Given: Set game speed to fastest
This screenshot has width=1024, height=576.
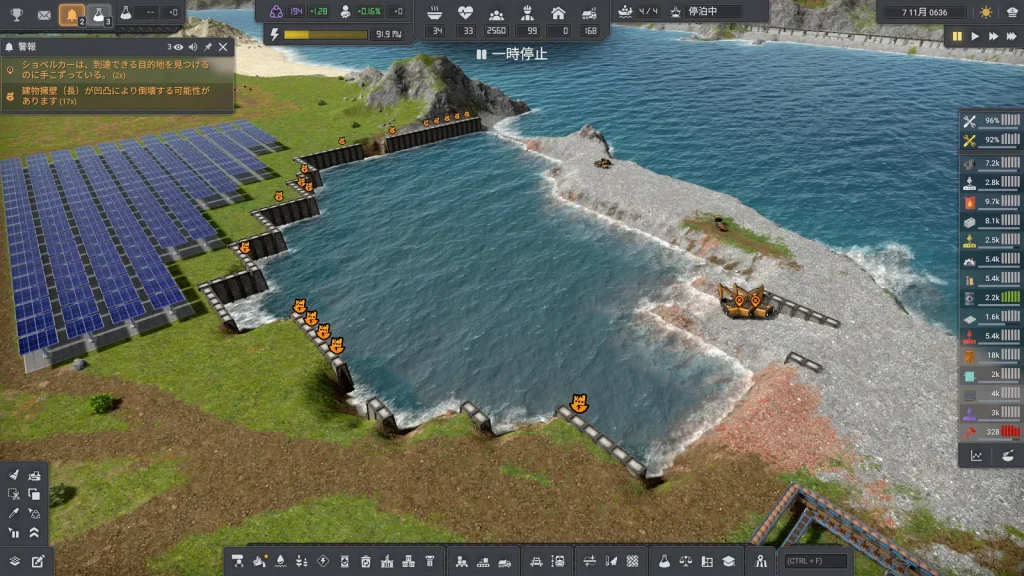Looking at the screenshot, I should click(x=1011, y=36).
